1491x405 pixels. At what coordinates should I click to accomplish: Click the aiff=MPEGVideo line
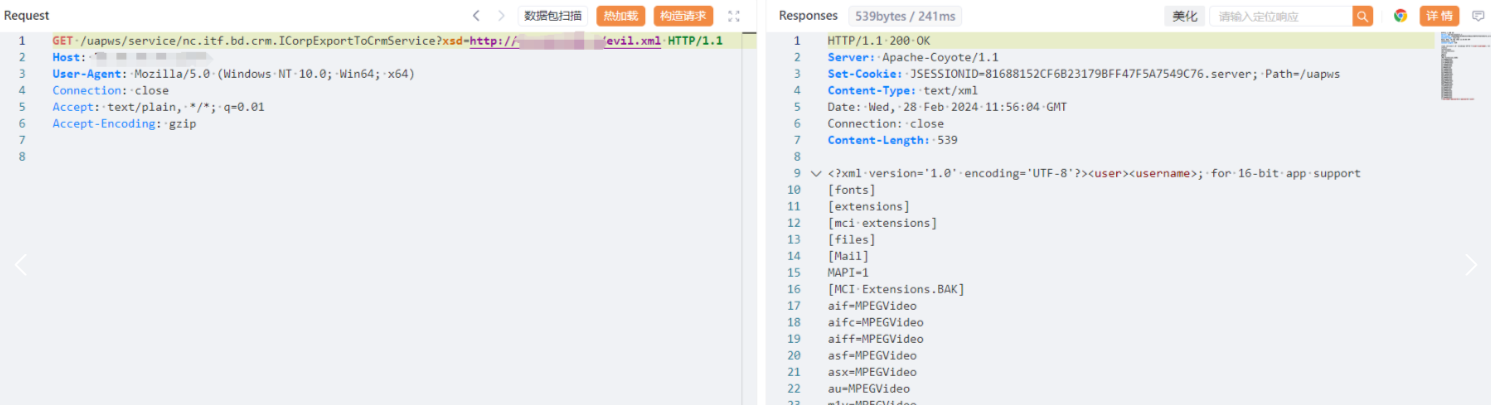(876, 338)
